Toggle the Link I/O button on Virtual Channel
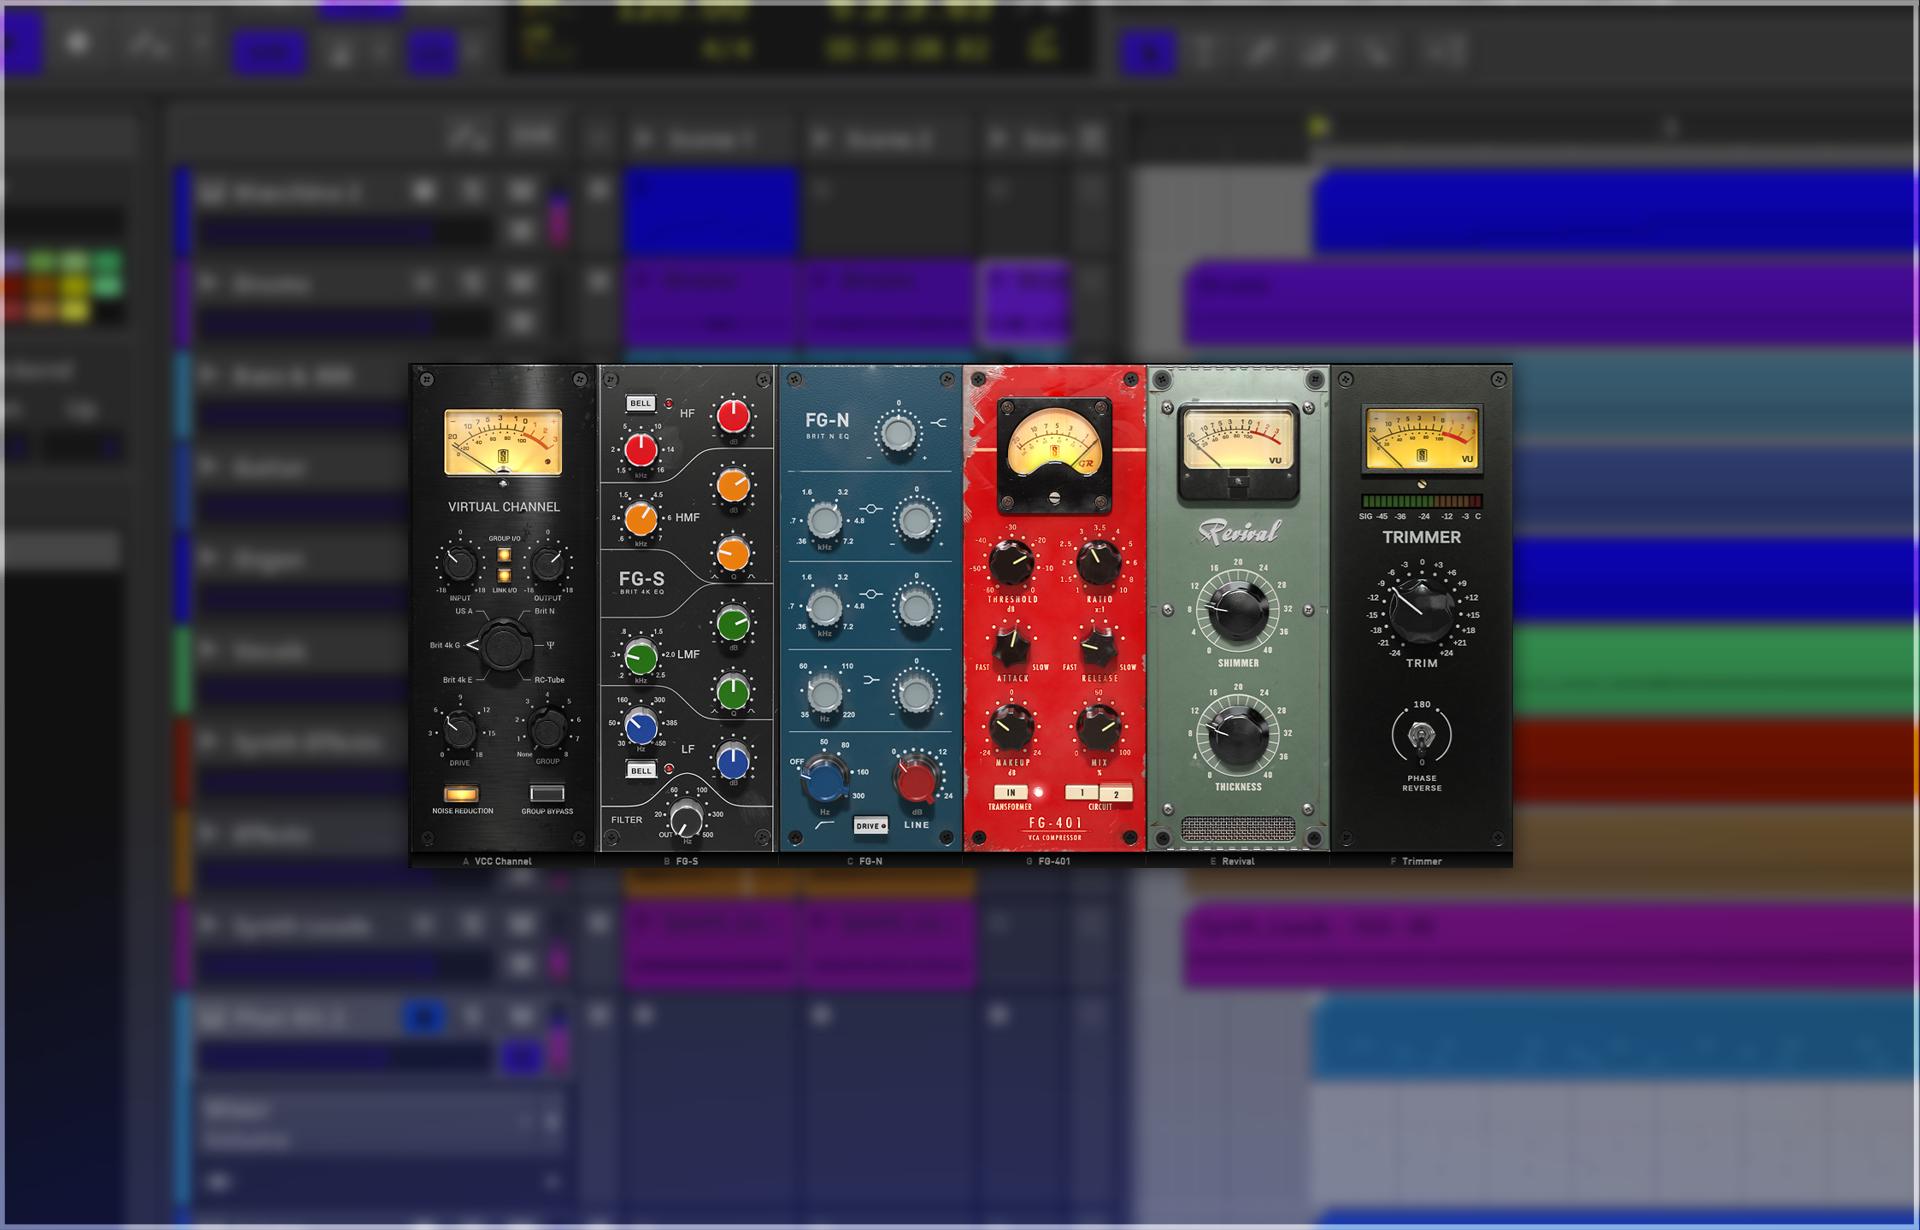The width and height of the screenshot is (1920, 1230). pos(504,576)
